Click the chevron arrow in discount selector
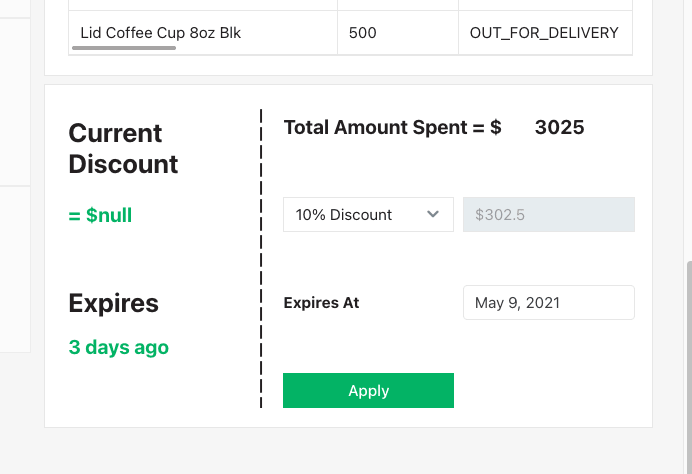692x474 pixels. click(x=433, y=215)
